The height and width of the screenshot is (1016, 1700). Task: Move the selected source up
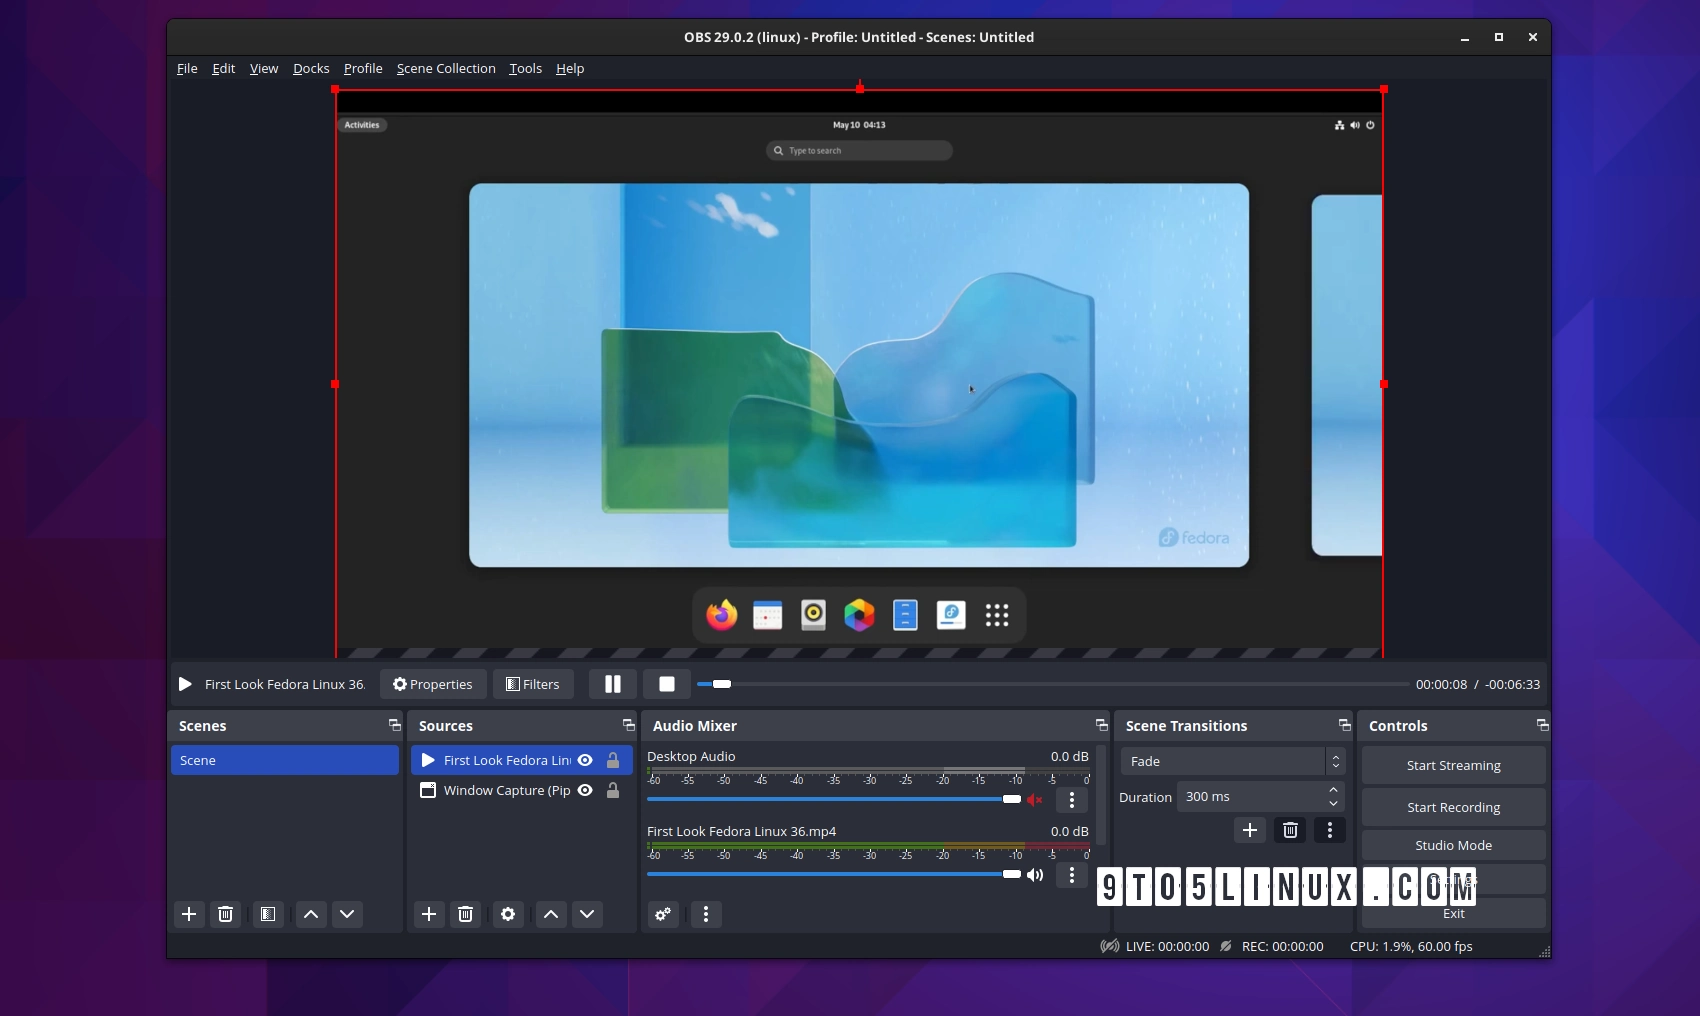coord(550,914)
